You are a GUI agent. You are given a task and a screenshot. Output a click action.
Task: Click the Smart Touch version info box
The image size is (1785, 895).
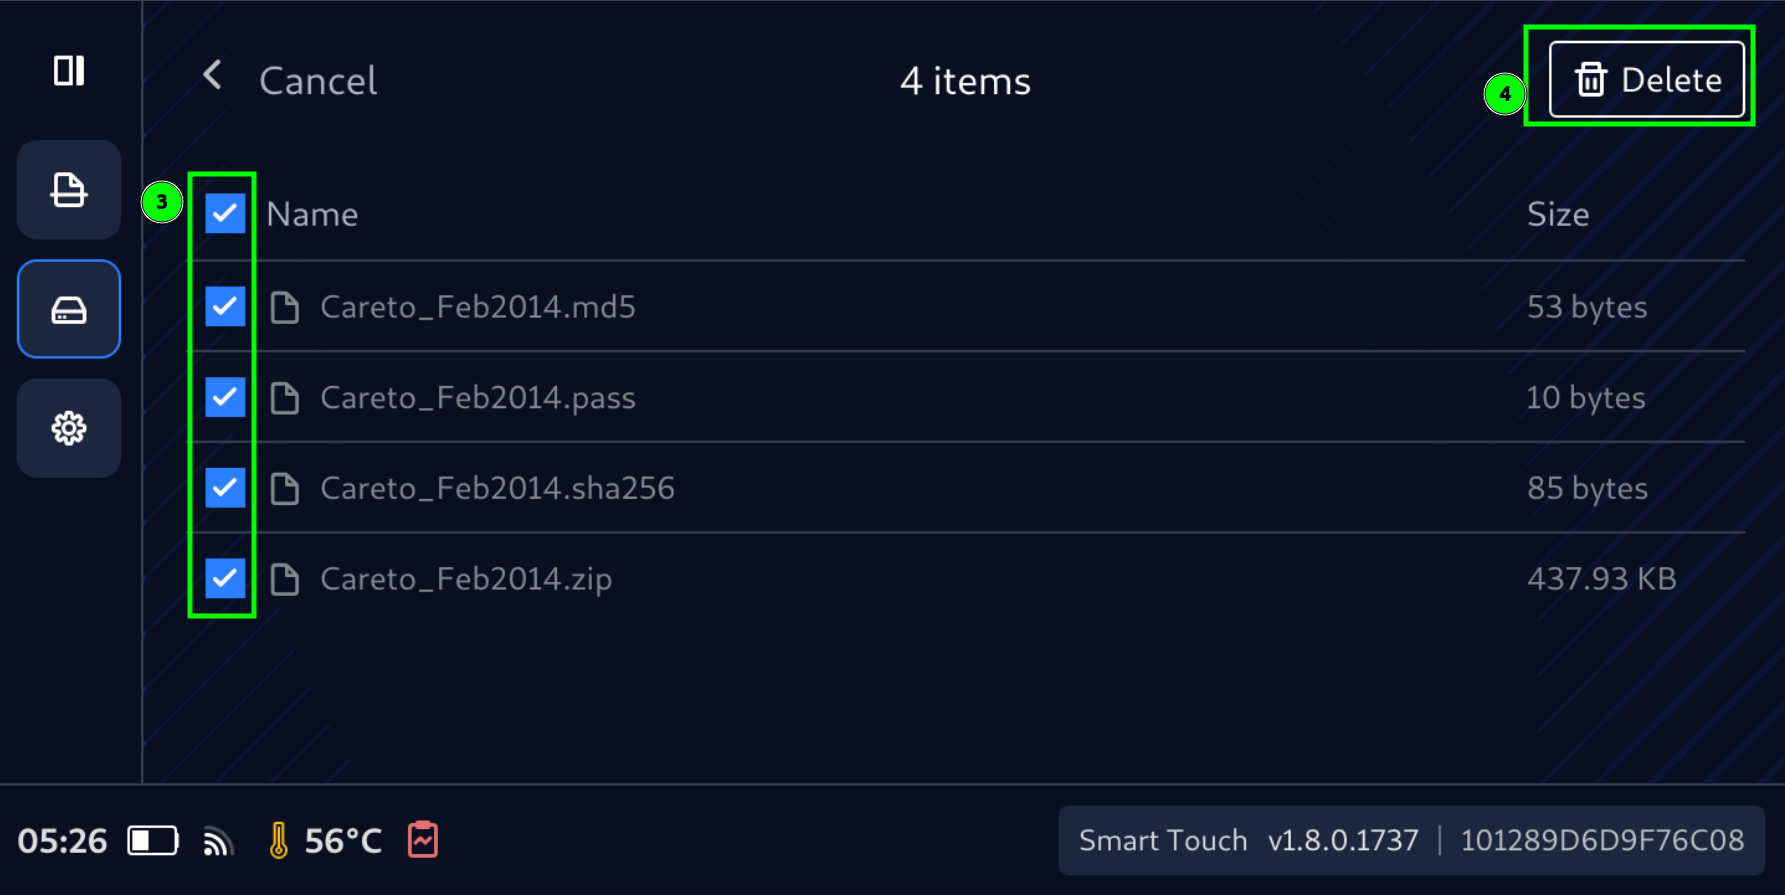tap(1411, 841)
